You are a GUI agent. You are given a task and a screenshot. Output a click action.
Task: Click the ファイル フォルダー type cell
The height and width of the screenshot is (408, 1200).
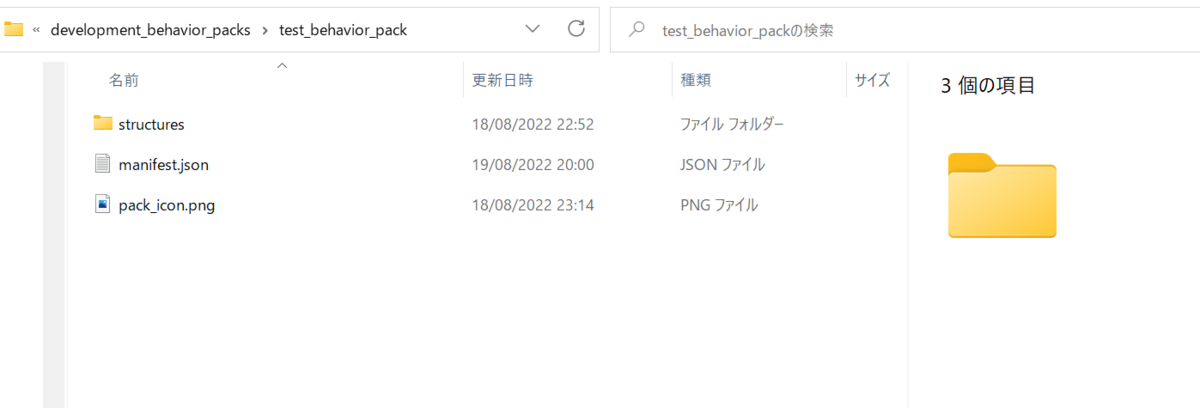pos(731,124)
